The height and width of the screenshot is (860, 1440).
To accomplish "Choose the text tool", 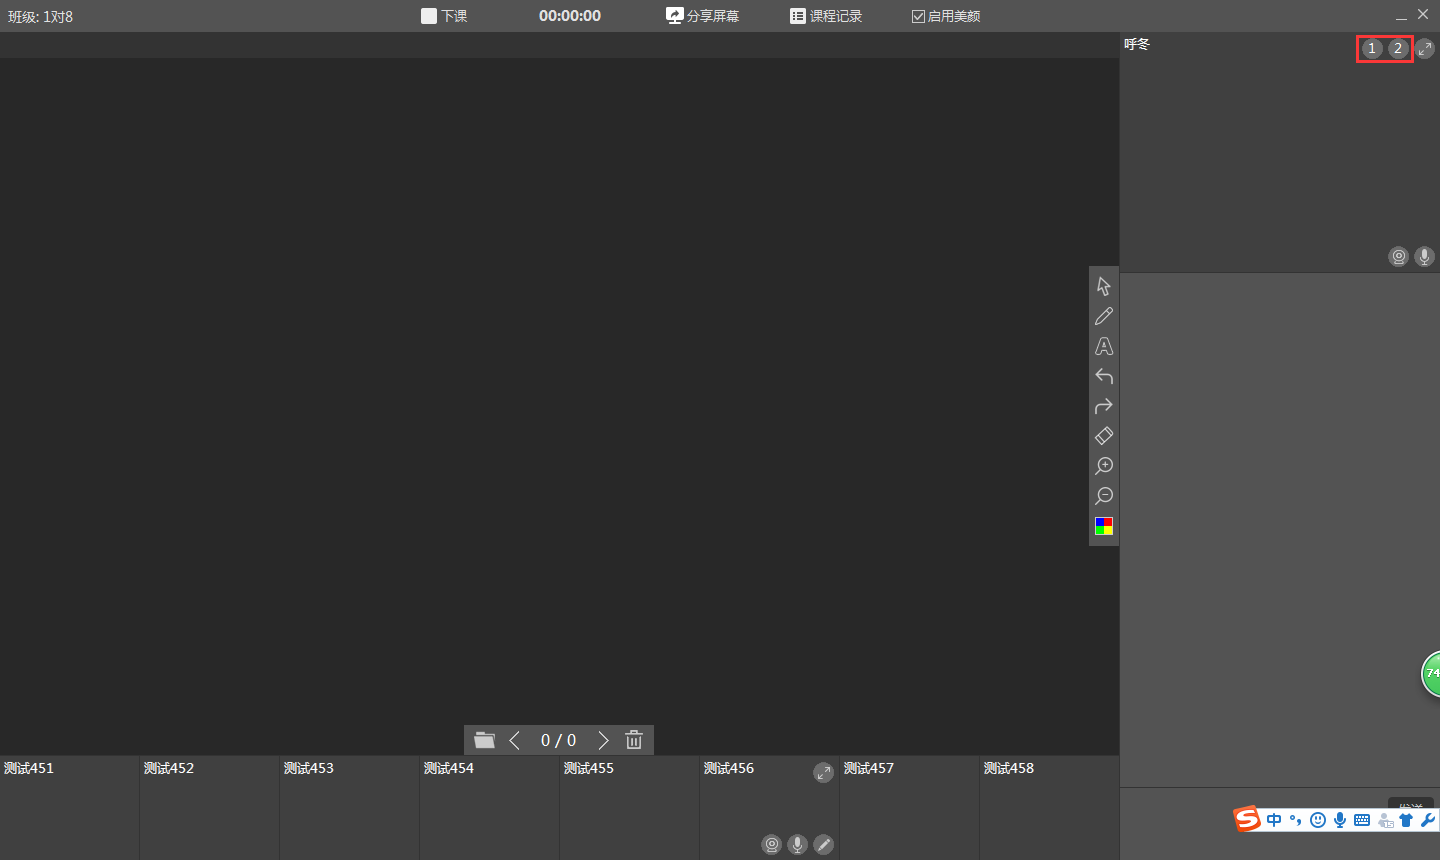I will (x=1103, y=346).
